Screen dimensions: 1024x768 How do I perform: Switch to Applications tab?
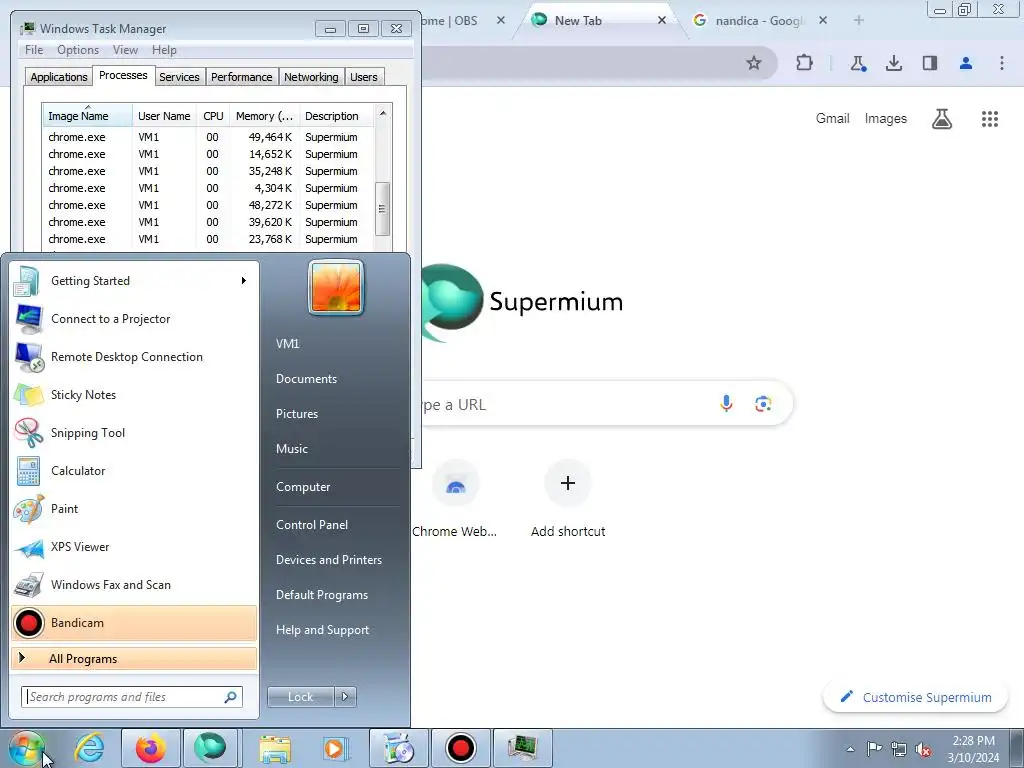(59, 77)
